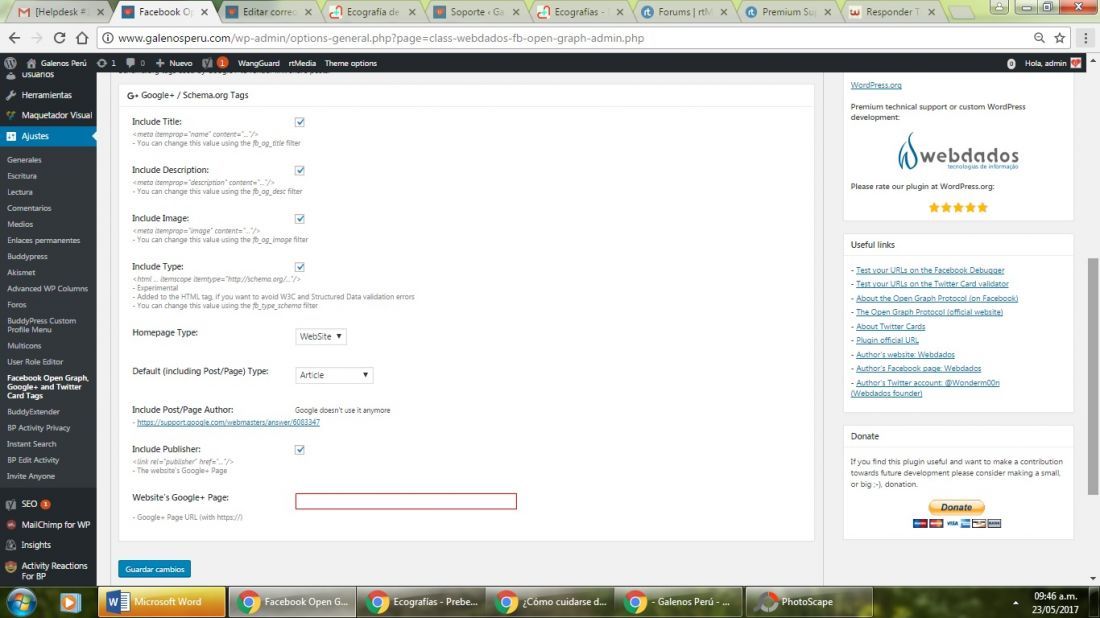
Task: Open Default Type Article dropdown
Action: click(x=334, y=375)
